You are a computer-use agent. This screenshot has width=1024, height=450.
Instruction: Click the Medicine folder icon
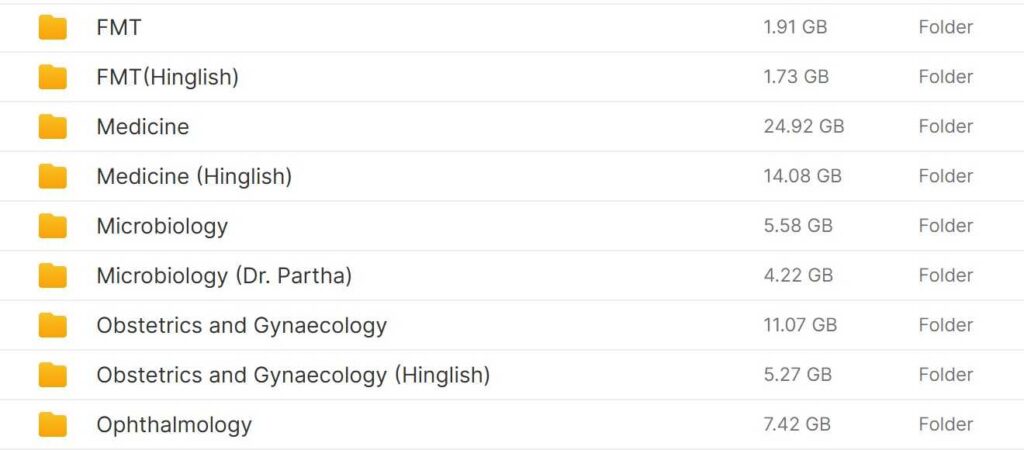52,127
